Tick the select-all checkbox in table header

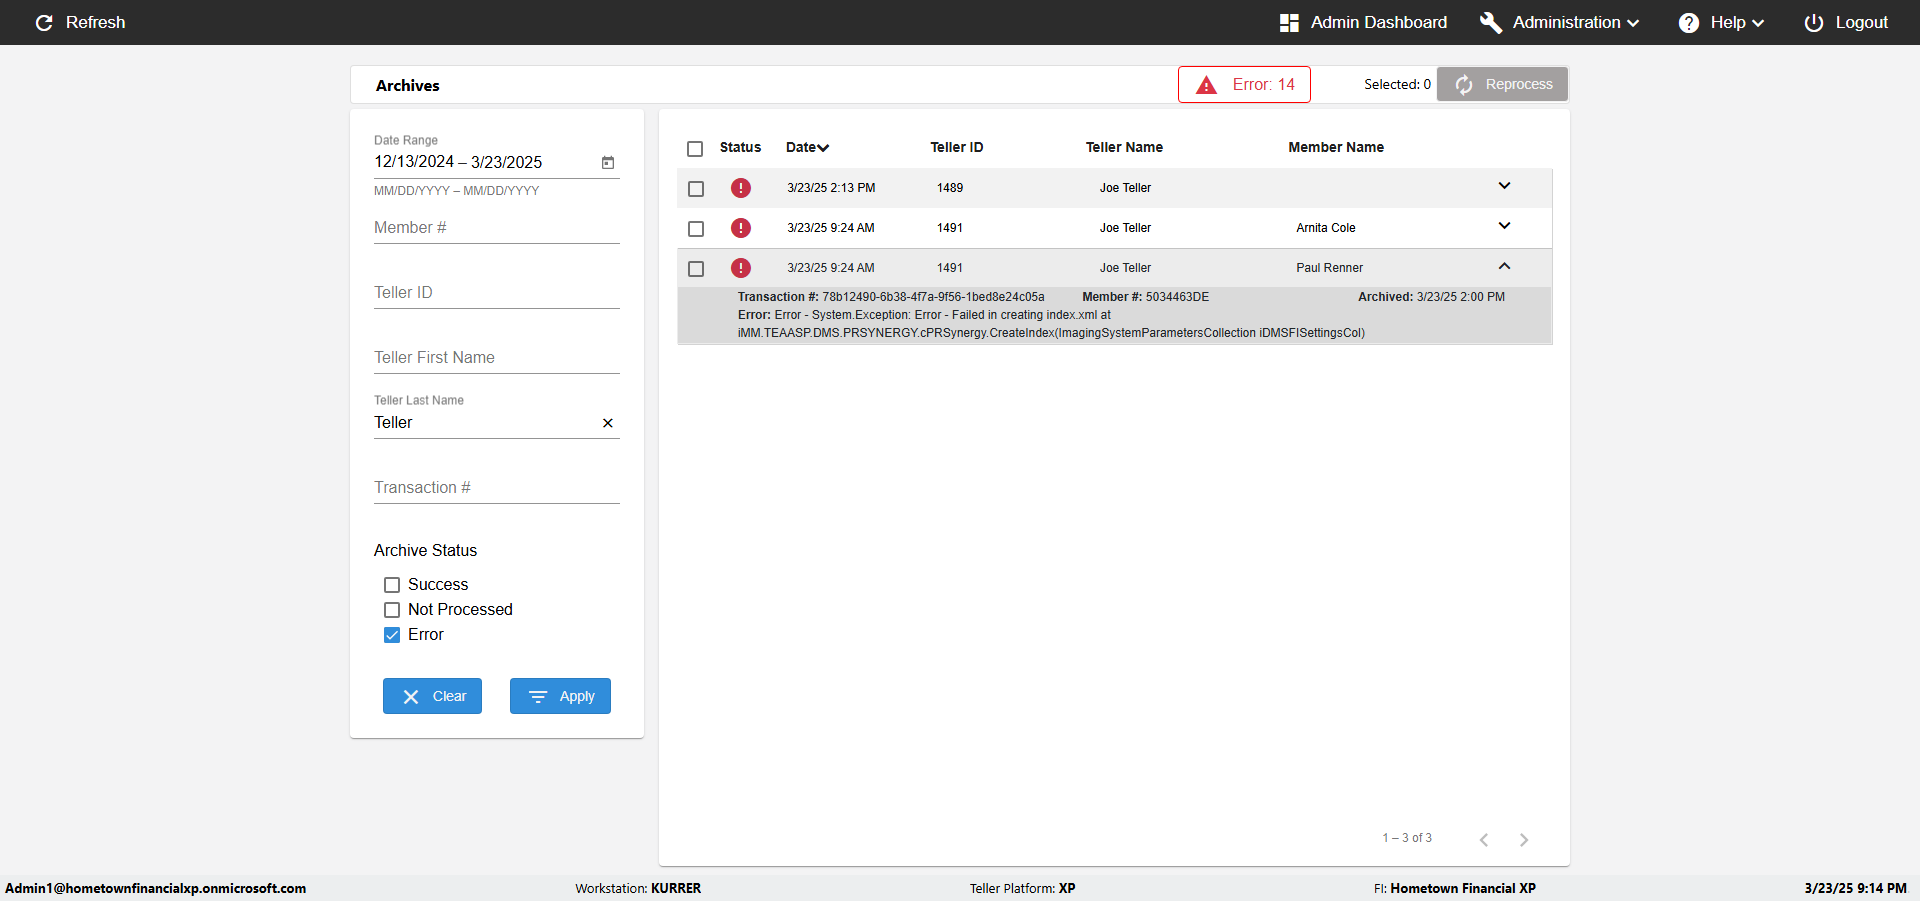pos(695,149)
